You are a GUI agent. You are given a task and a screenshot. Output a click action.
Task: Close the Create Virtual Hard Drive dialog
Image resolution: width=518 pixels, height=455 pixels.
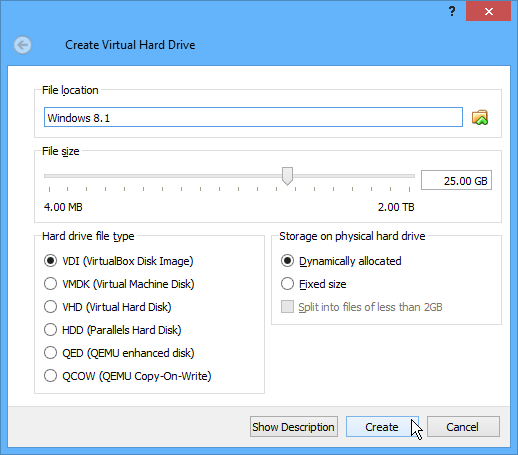(488, 11)
